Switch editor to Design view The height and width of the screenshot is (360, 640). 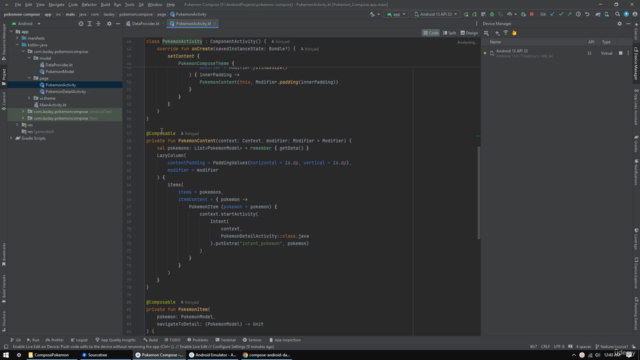(469, 33)
